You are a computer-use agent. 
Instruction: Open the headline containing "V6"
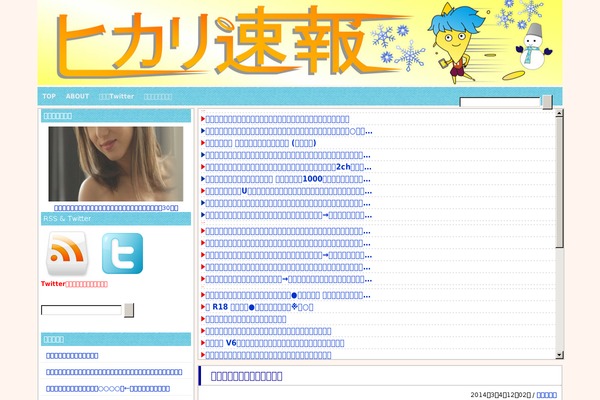click(x=275, y=343)
